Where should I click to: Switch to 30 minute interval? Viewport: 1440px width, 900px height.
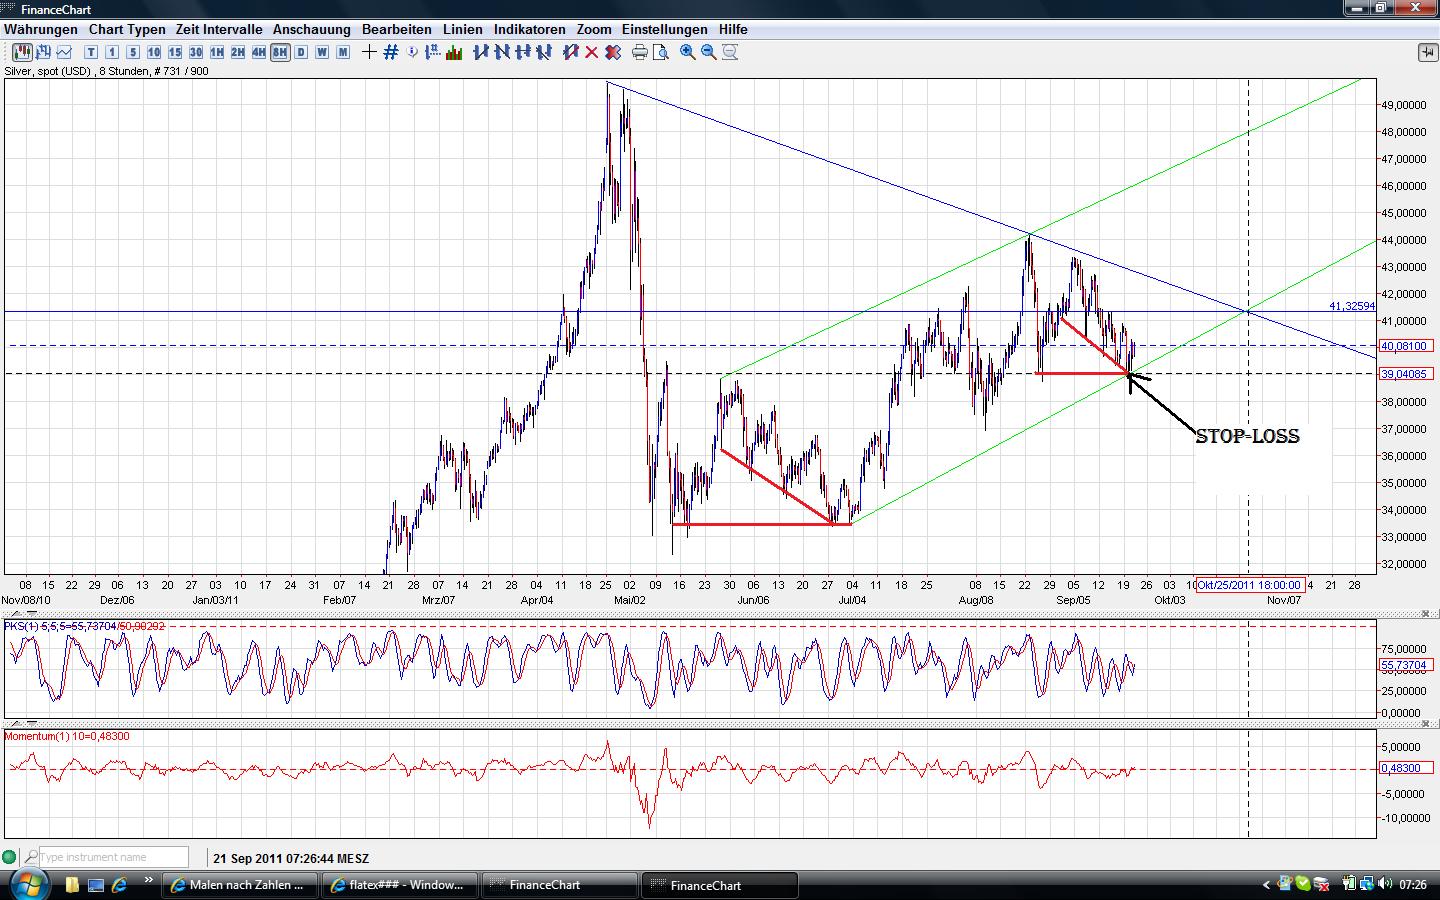click(x=196, y=52)
